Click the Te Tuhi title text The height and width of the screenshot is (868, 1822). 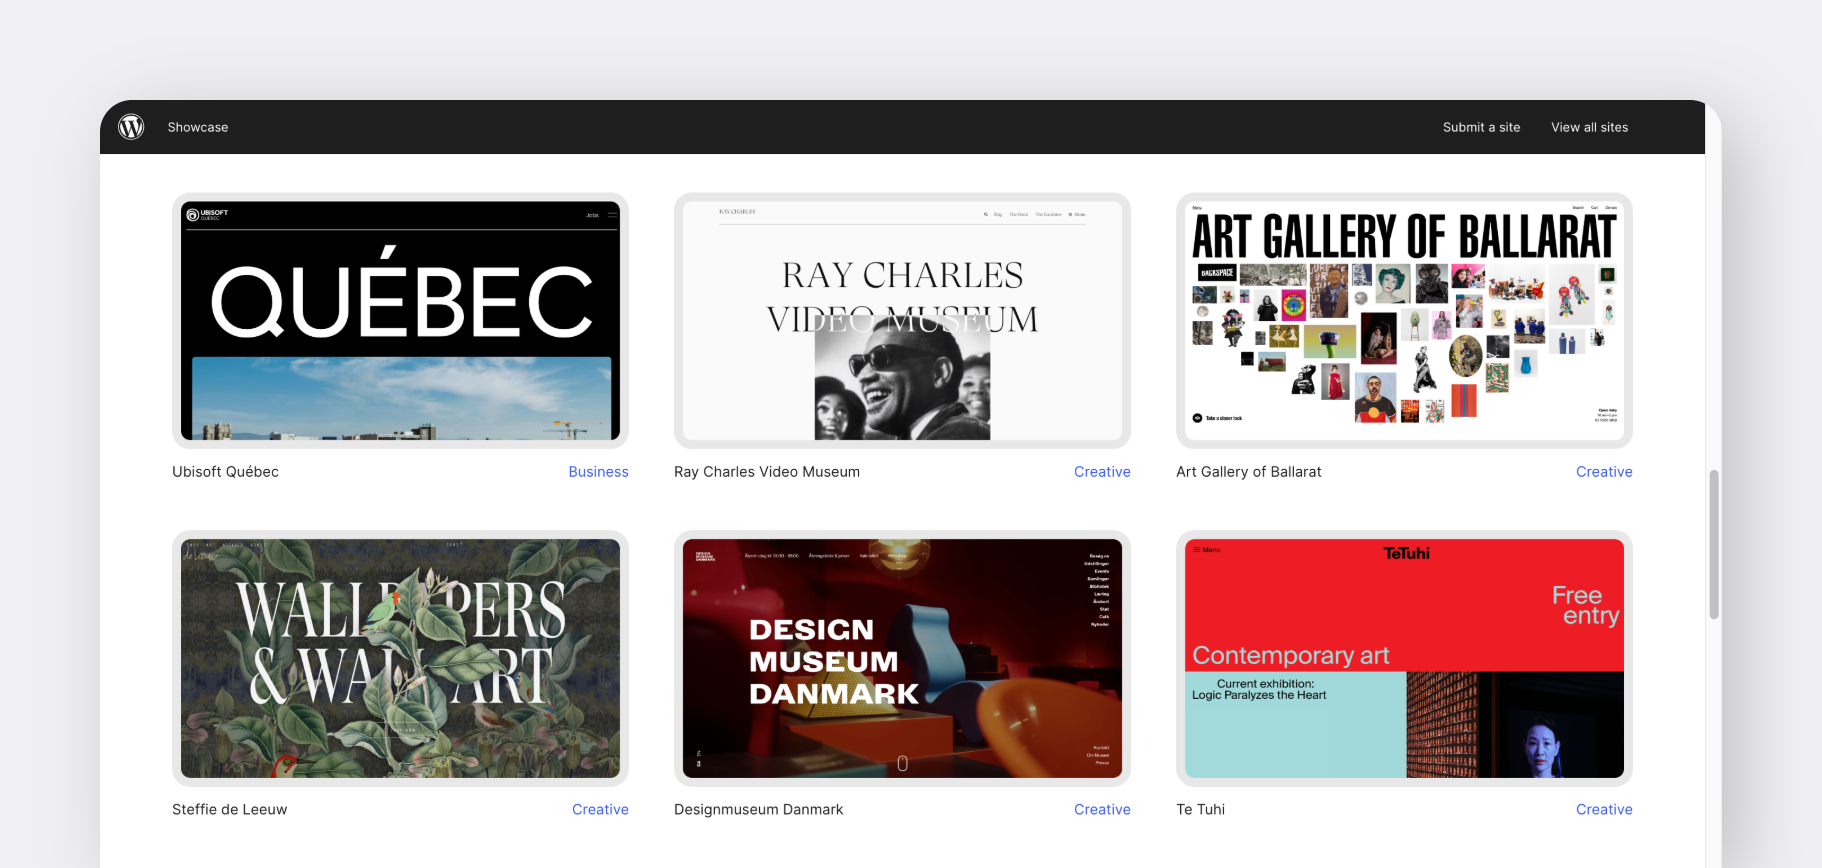[x=1200, y=810]
